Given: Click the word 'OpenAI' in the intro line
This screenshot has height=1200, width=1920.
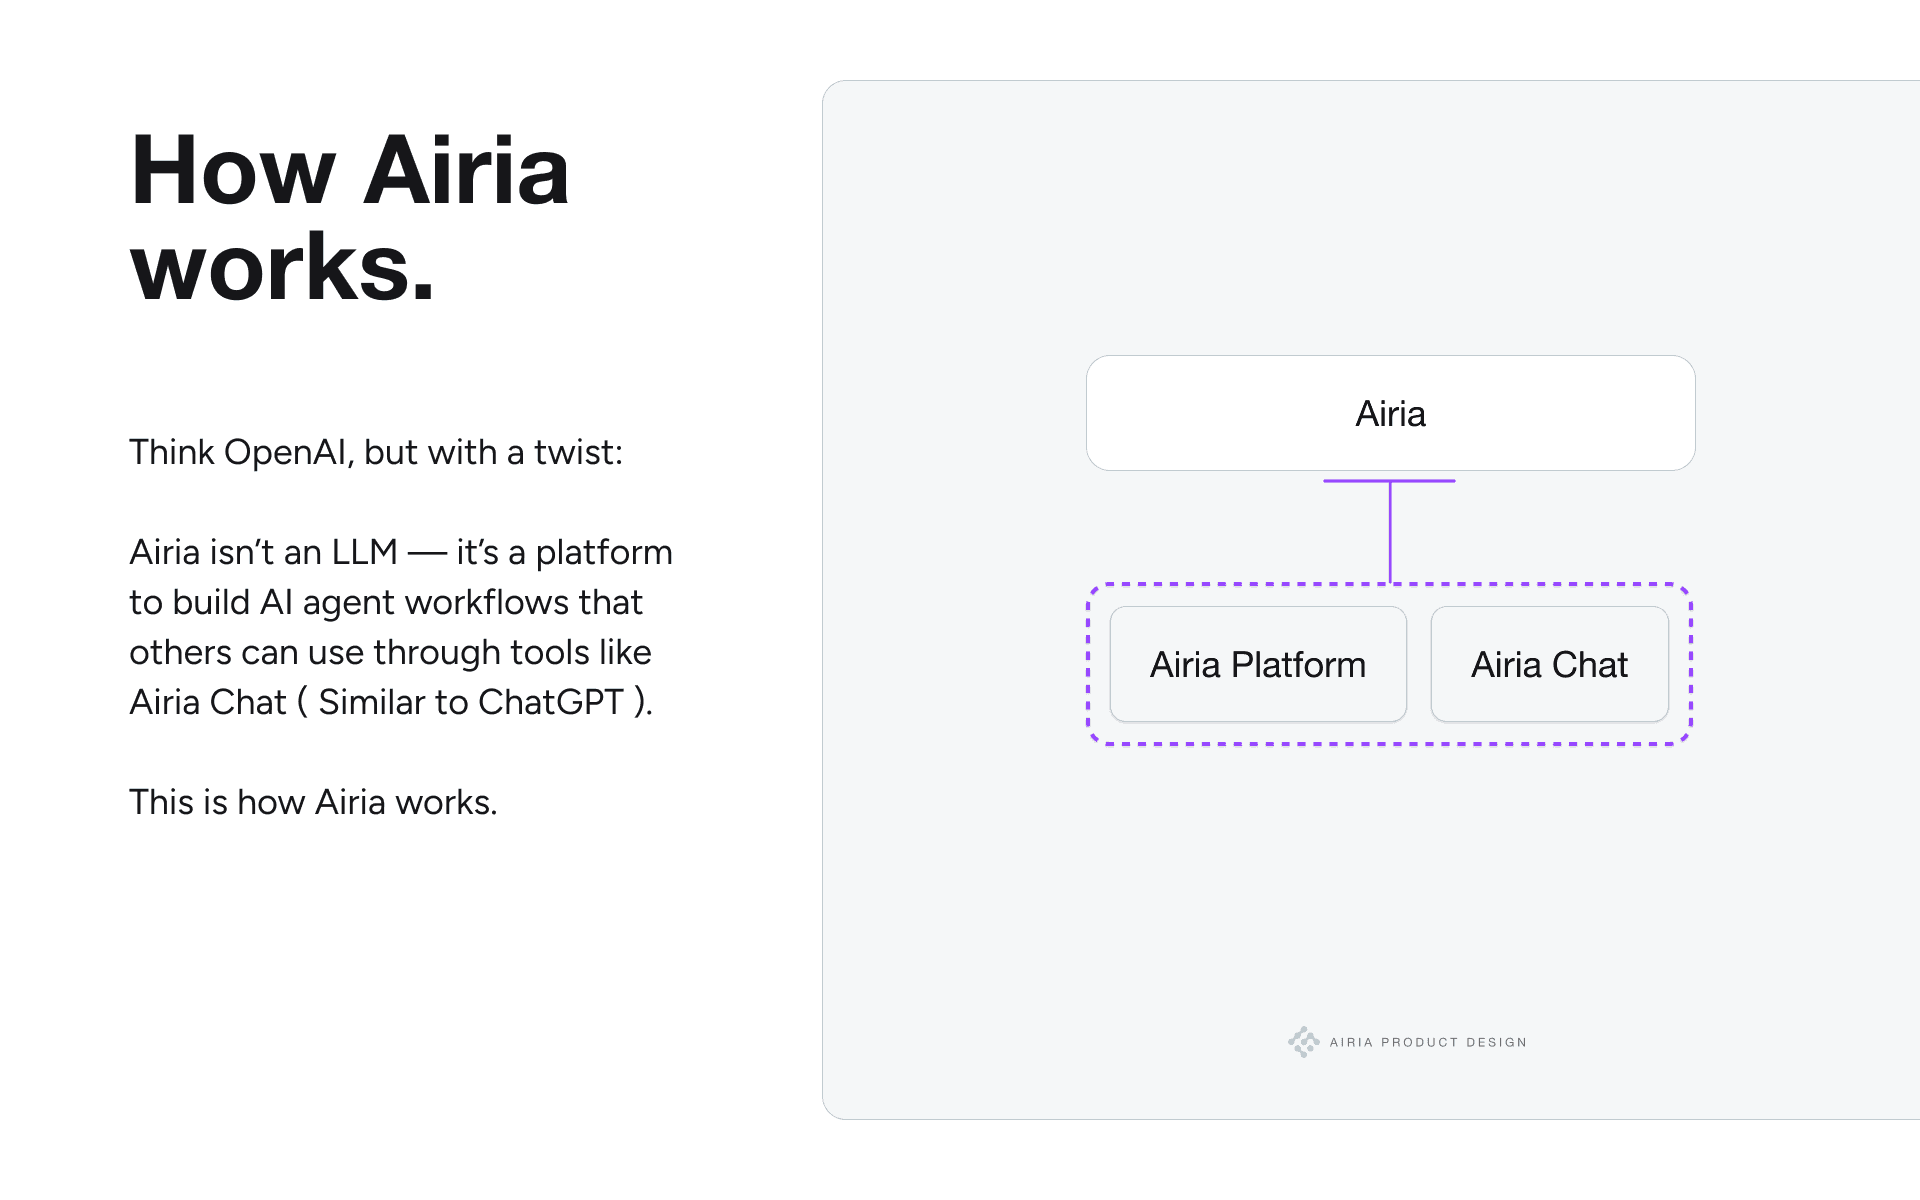Looking at the screenshot, I should coord(285,452).
